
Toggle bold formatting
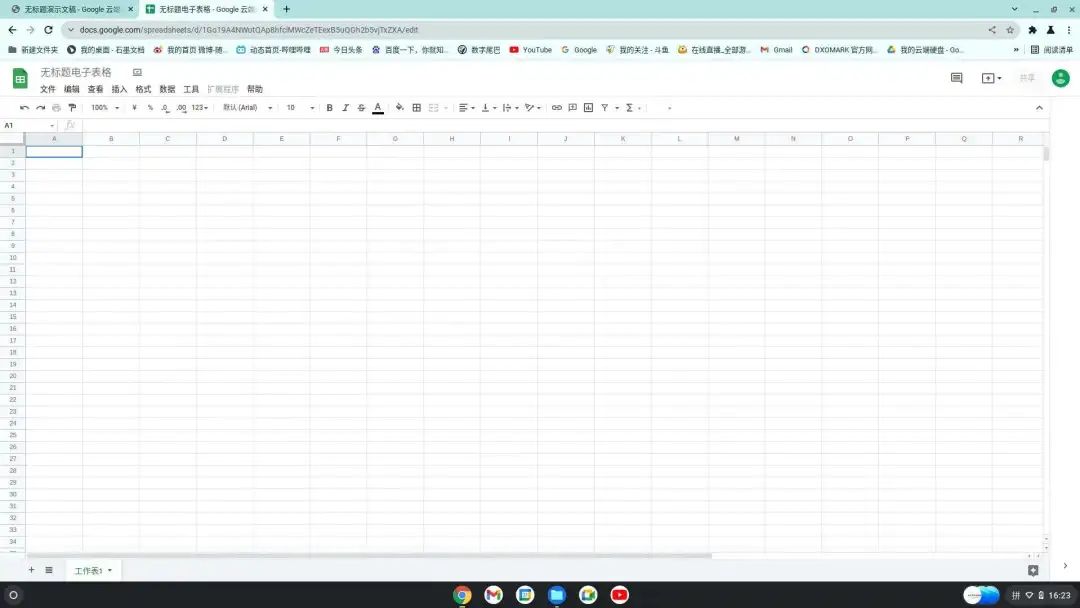[x=330, y=108]
